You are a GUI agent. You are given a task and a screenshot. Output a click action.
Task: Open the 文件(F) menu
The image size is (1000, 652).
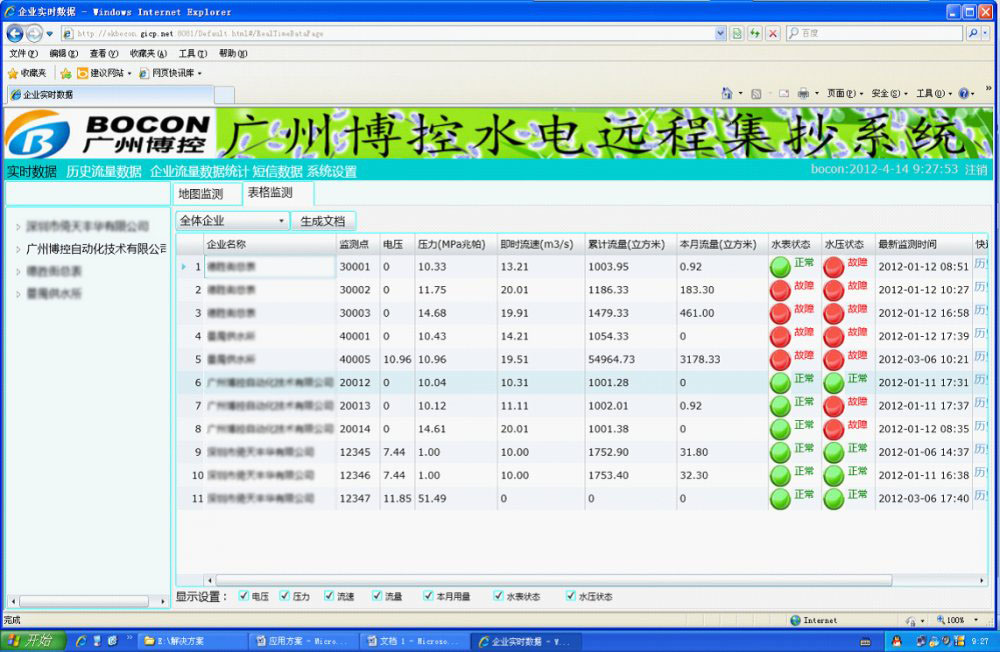pos(24,54)
